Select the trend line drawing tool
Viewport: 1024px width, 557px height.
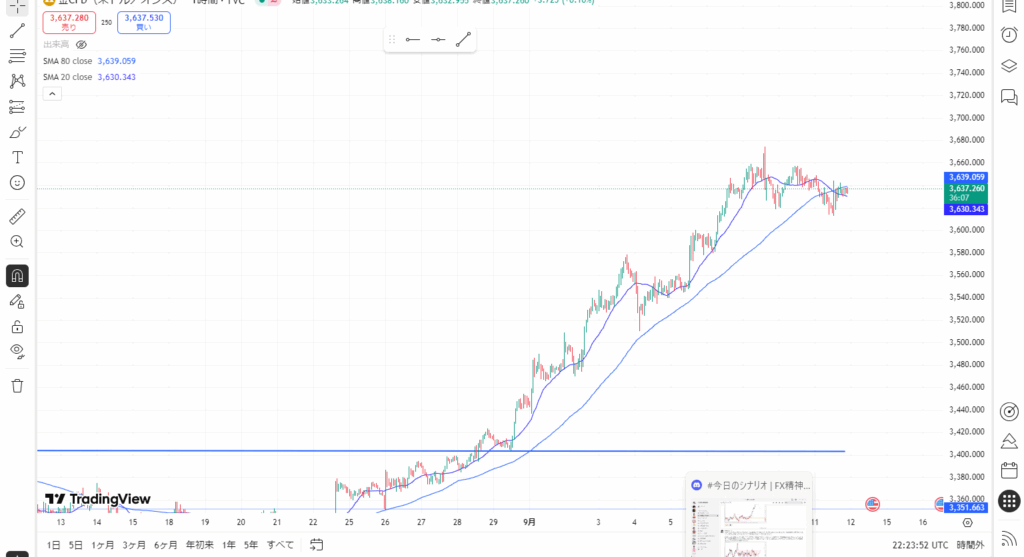coord(17,31)
